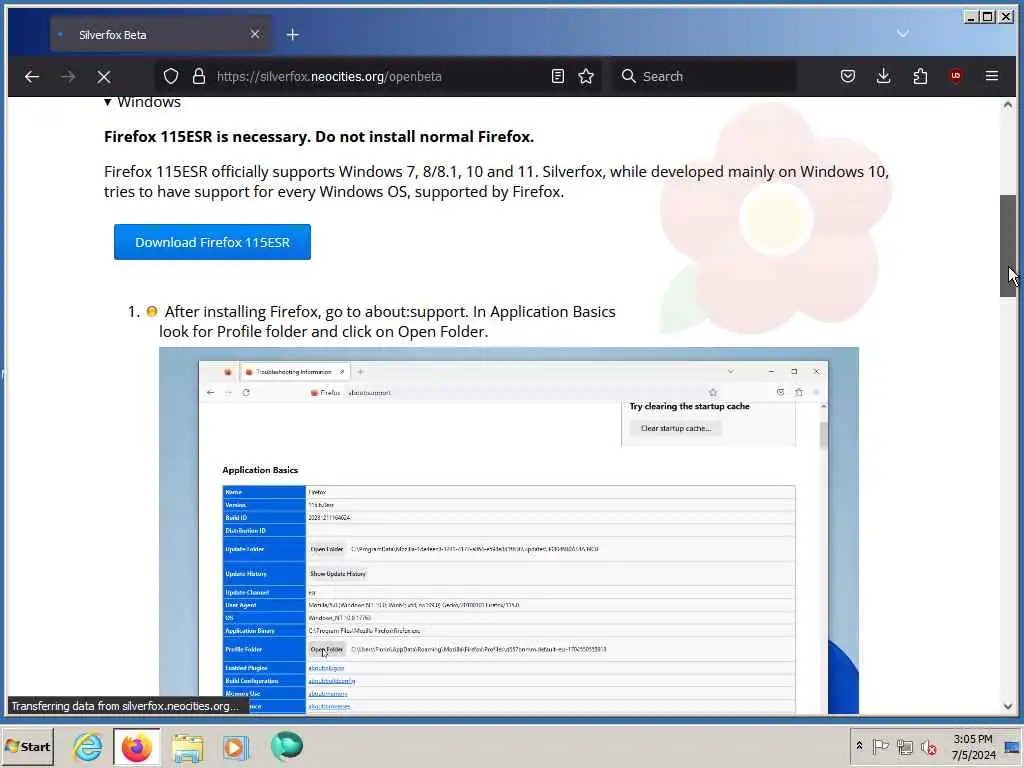View site security padlock info

click(x=199, y=76)
